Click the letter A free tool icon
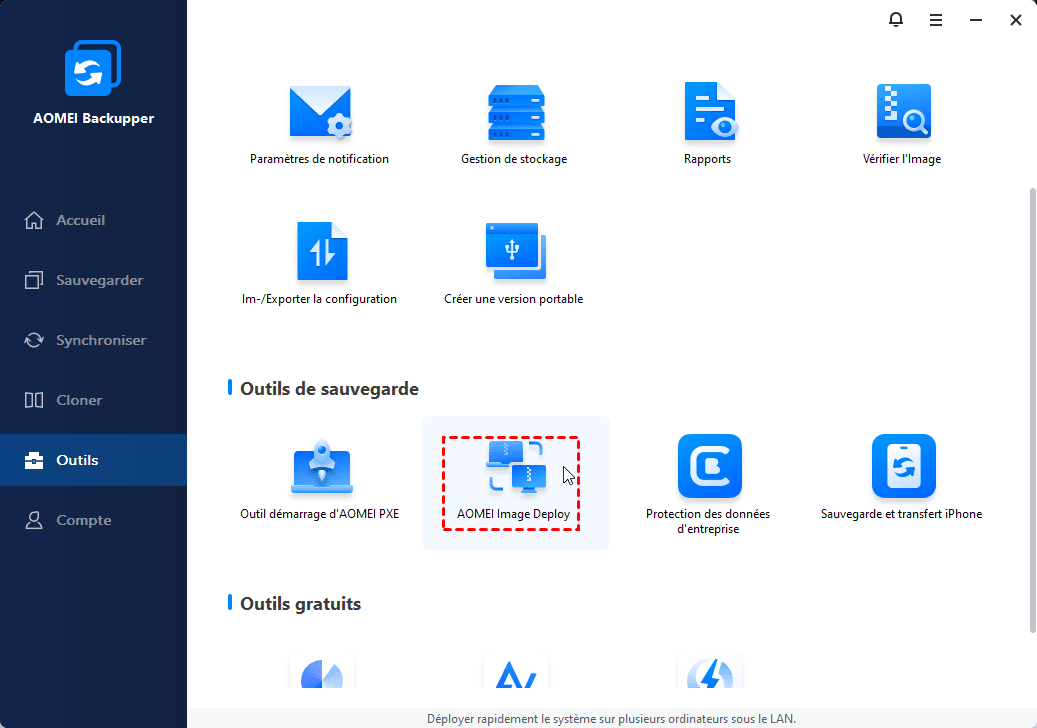 coord(516,671)
